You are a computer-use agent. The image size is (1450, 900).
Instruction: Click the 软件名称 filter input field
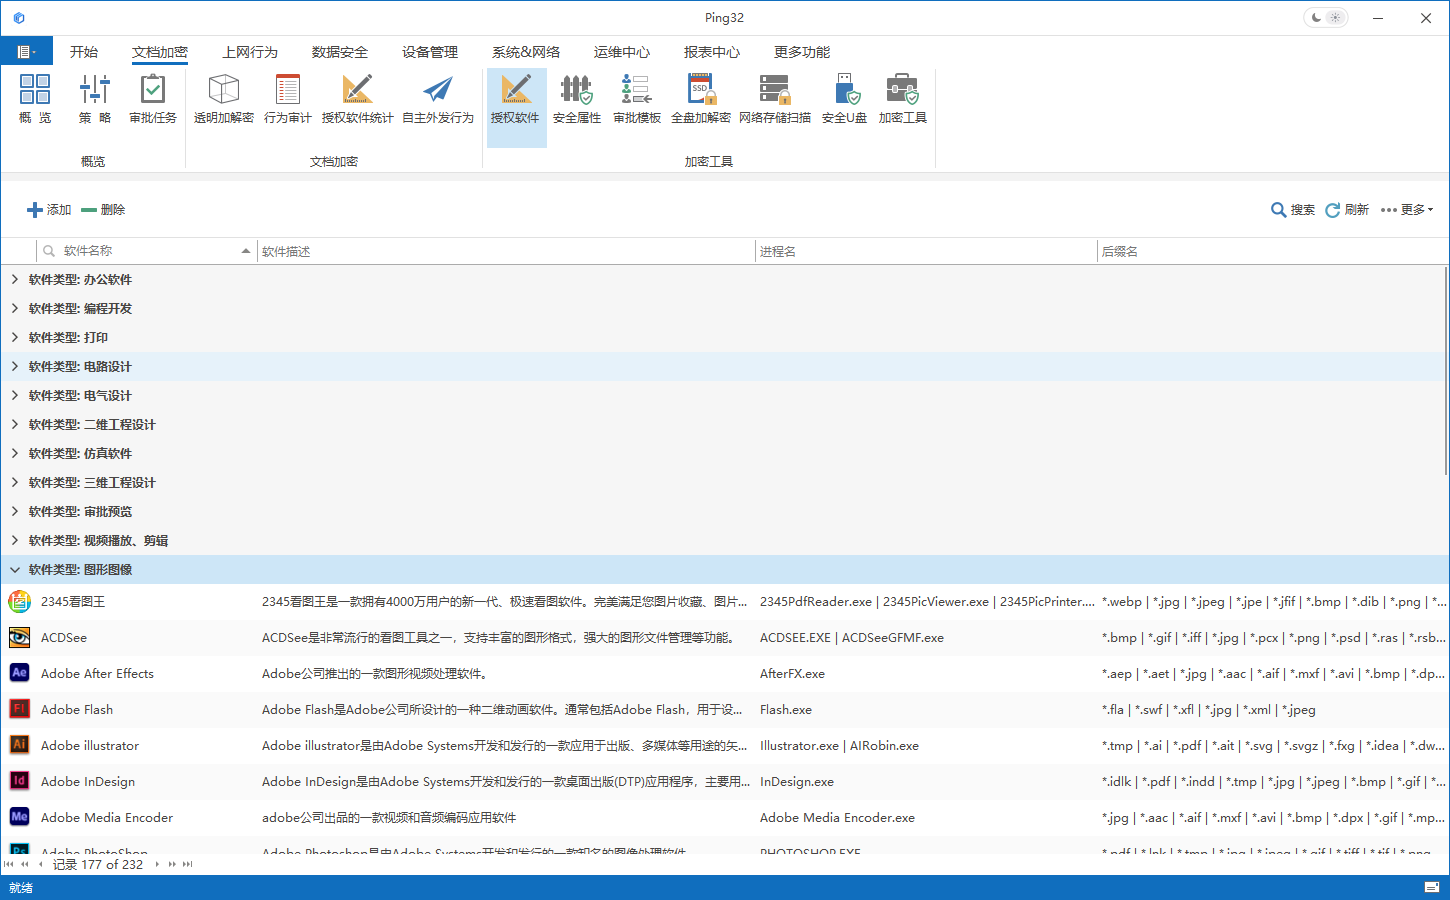pos(146,251)
